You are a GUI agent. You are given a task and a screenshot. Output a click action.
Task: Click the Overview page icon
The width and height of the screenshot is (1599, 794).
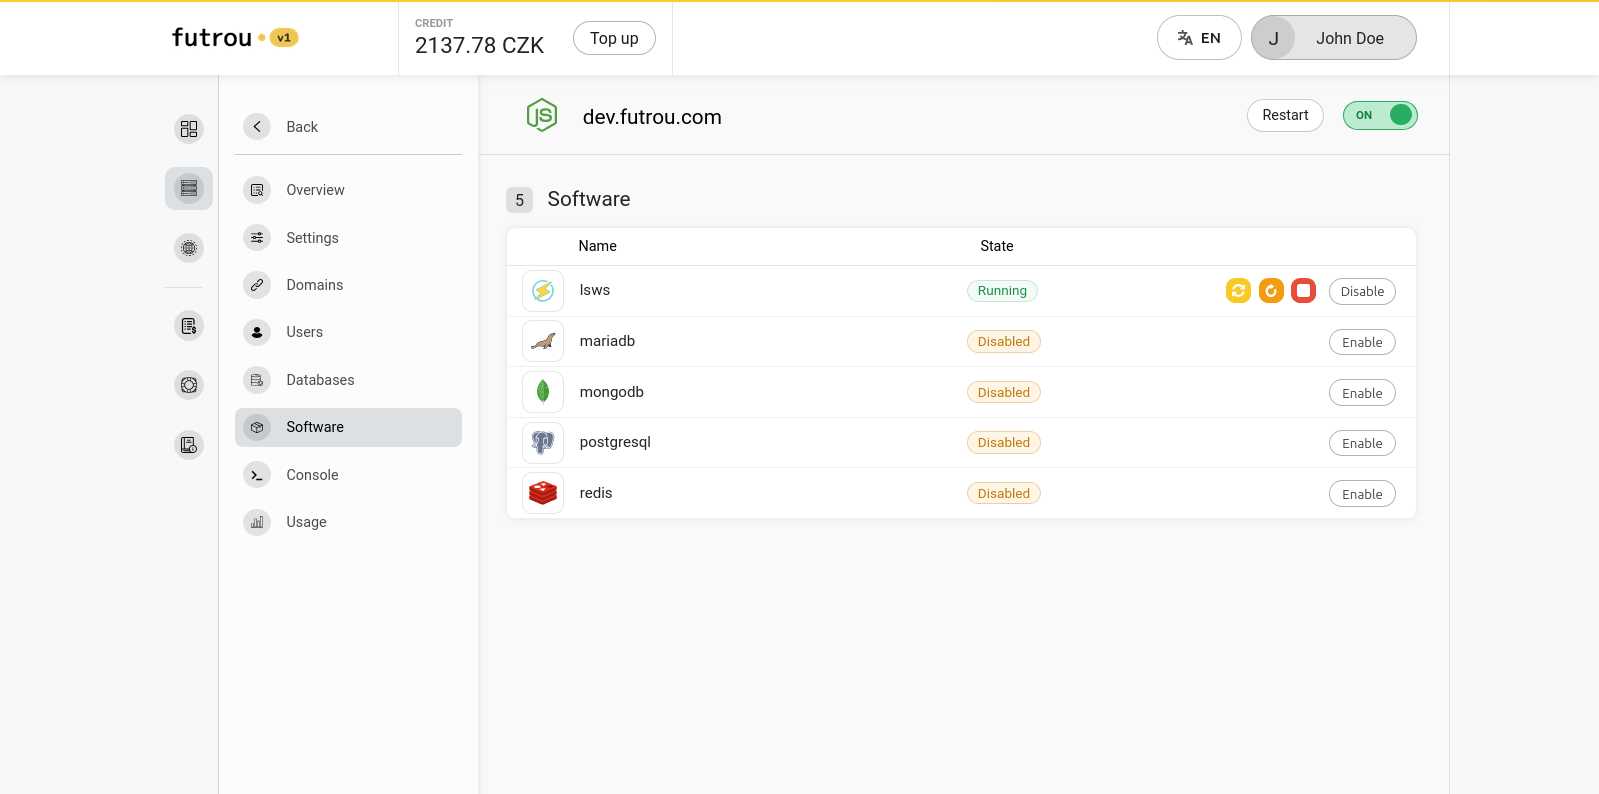257,190
